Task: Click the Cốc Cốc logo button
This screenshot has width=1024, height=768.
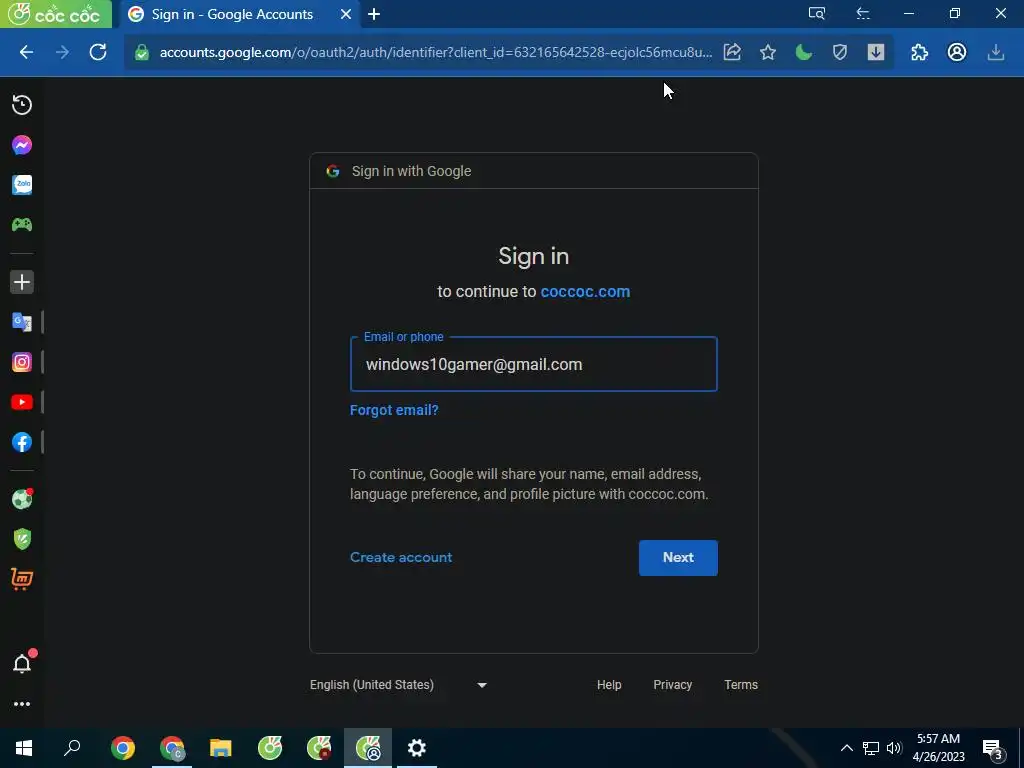Action: click(56, 14)
